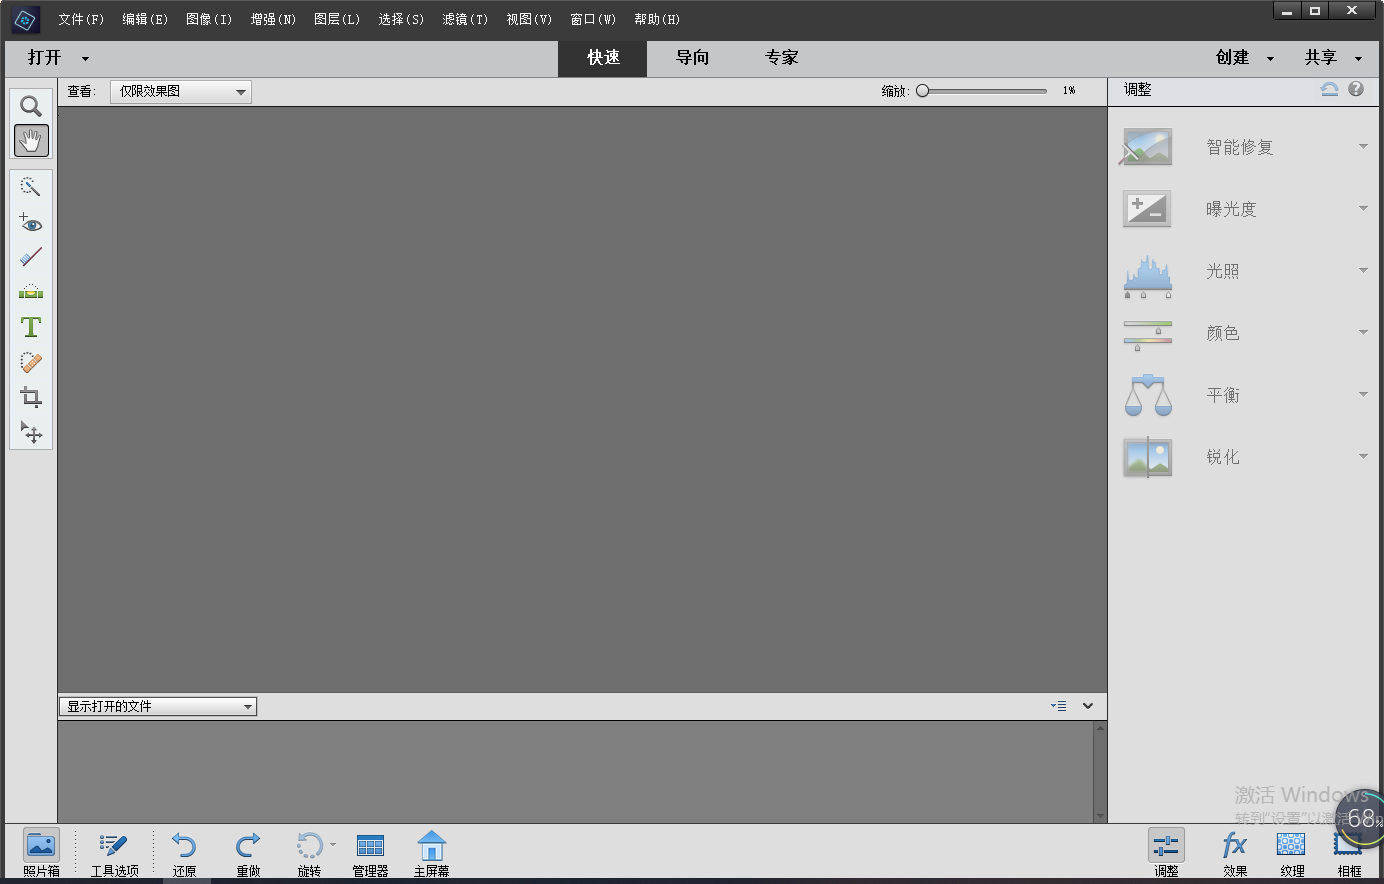This screenshot has width=1384, height=884.
Task: Expand the 锐化 adjustment section
Action: (1363, 457)
